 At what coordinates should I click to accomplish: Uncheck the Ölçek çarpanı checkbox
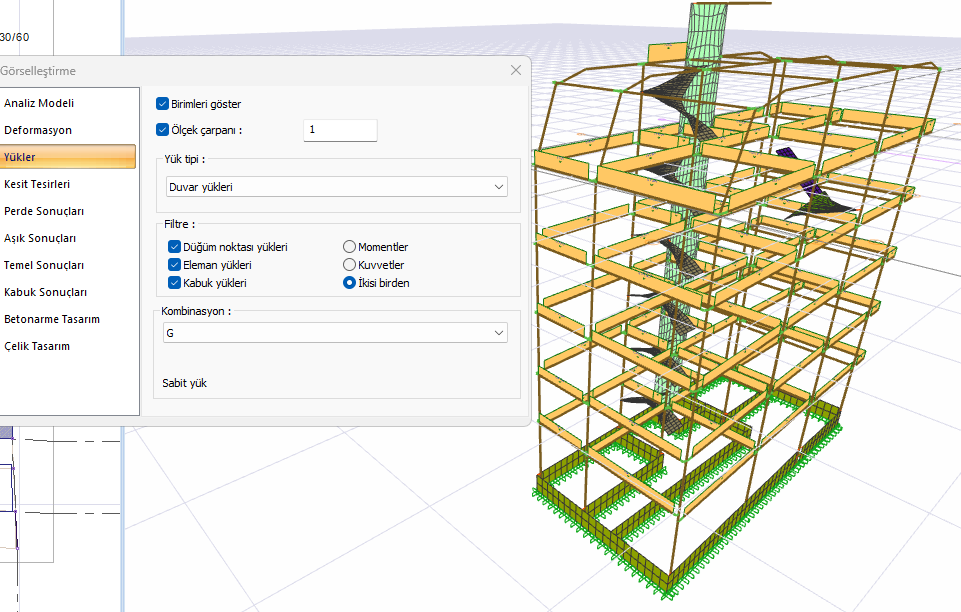(163, 129)
